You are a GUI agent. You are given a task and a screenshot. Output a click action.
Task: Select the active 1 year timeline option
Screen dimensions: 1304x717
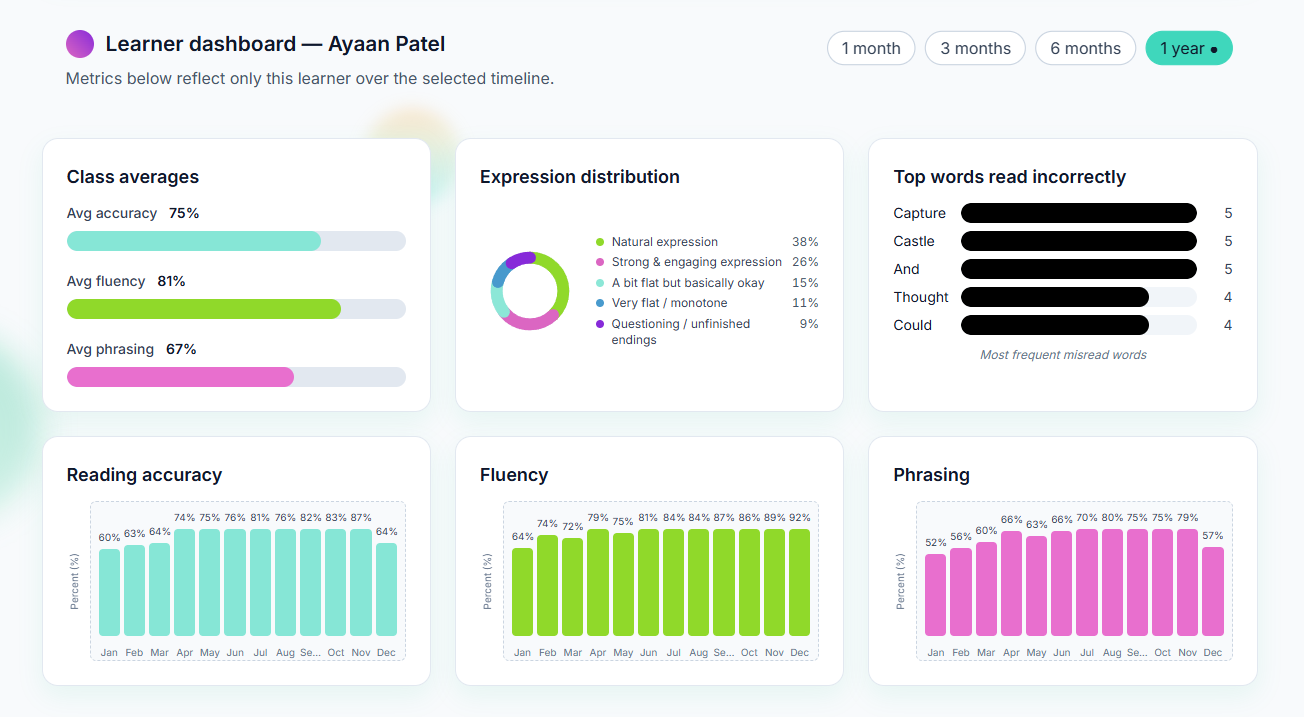(x=1189, y=47)
